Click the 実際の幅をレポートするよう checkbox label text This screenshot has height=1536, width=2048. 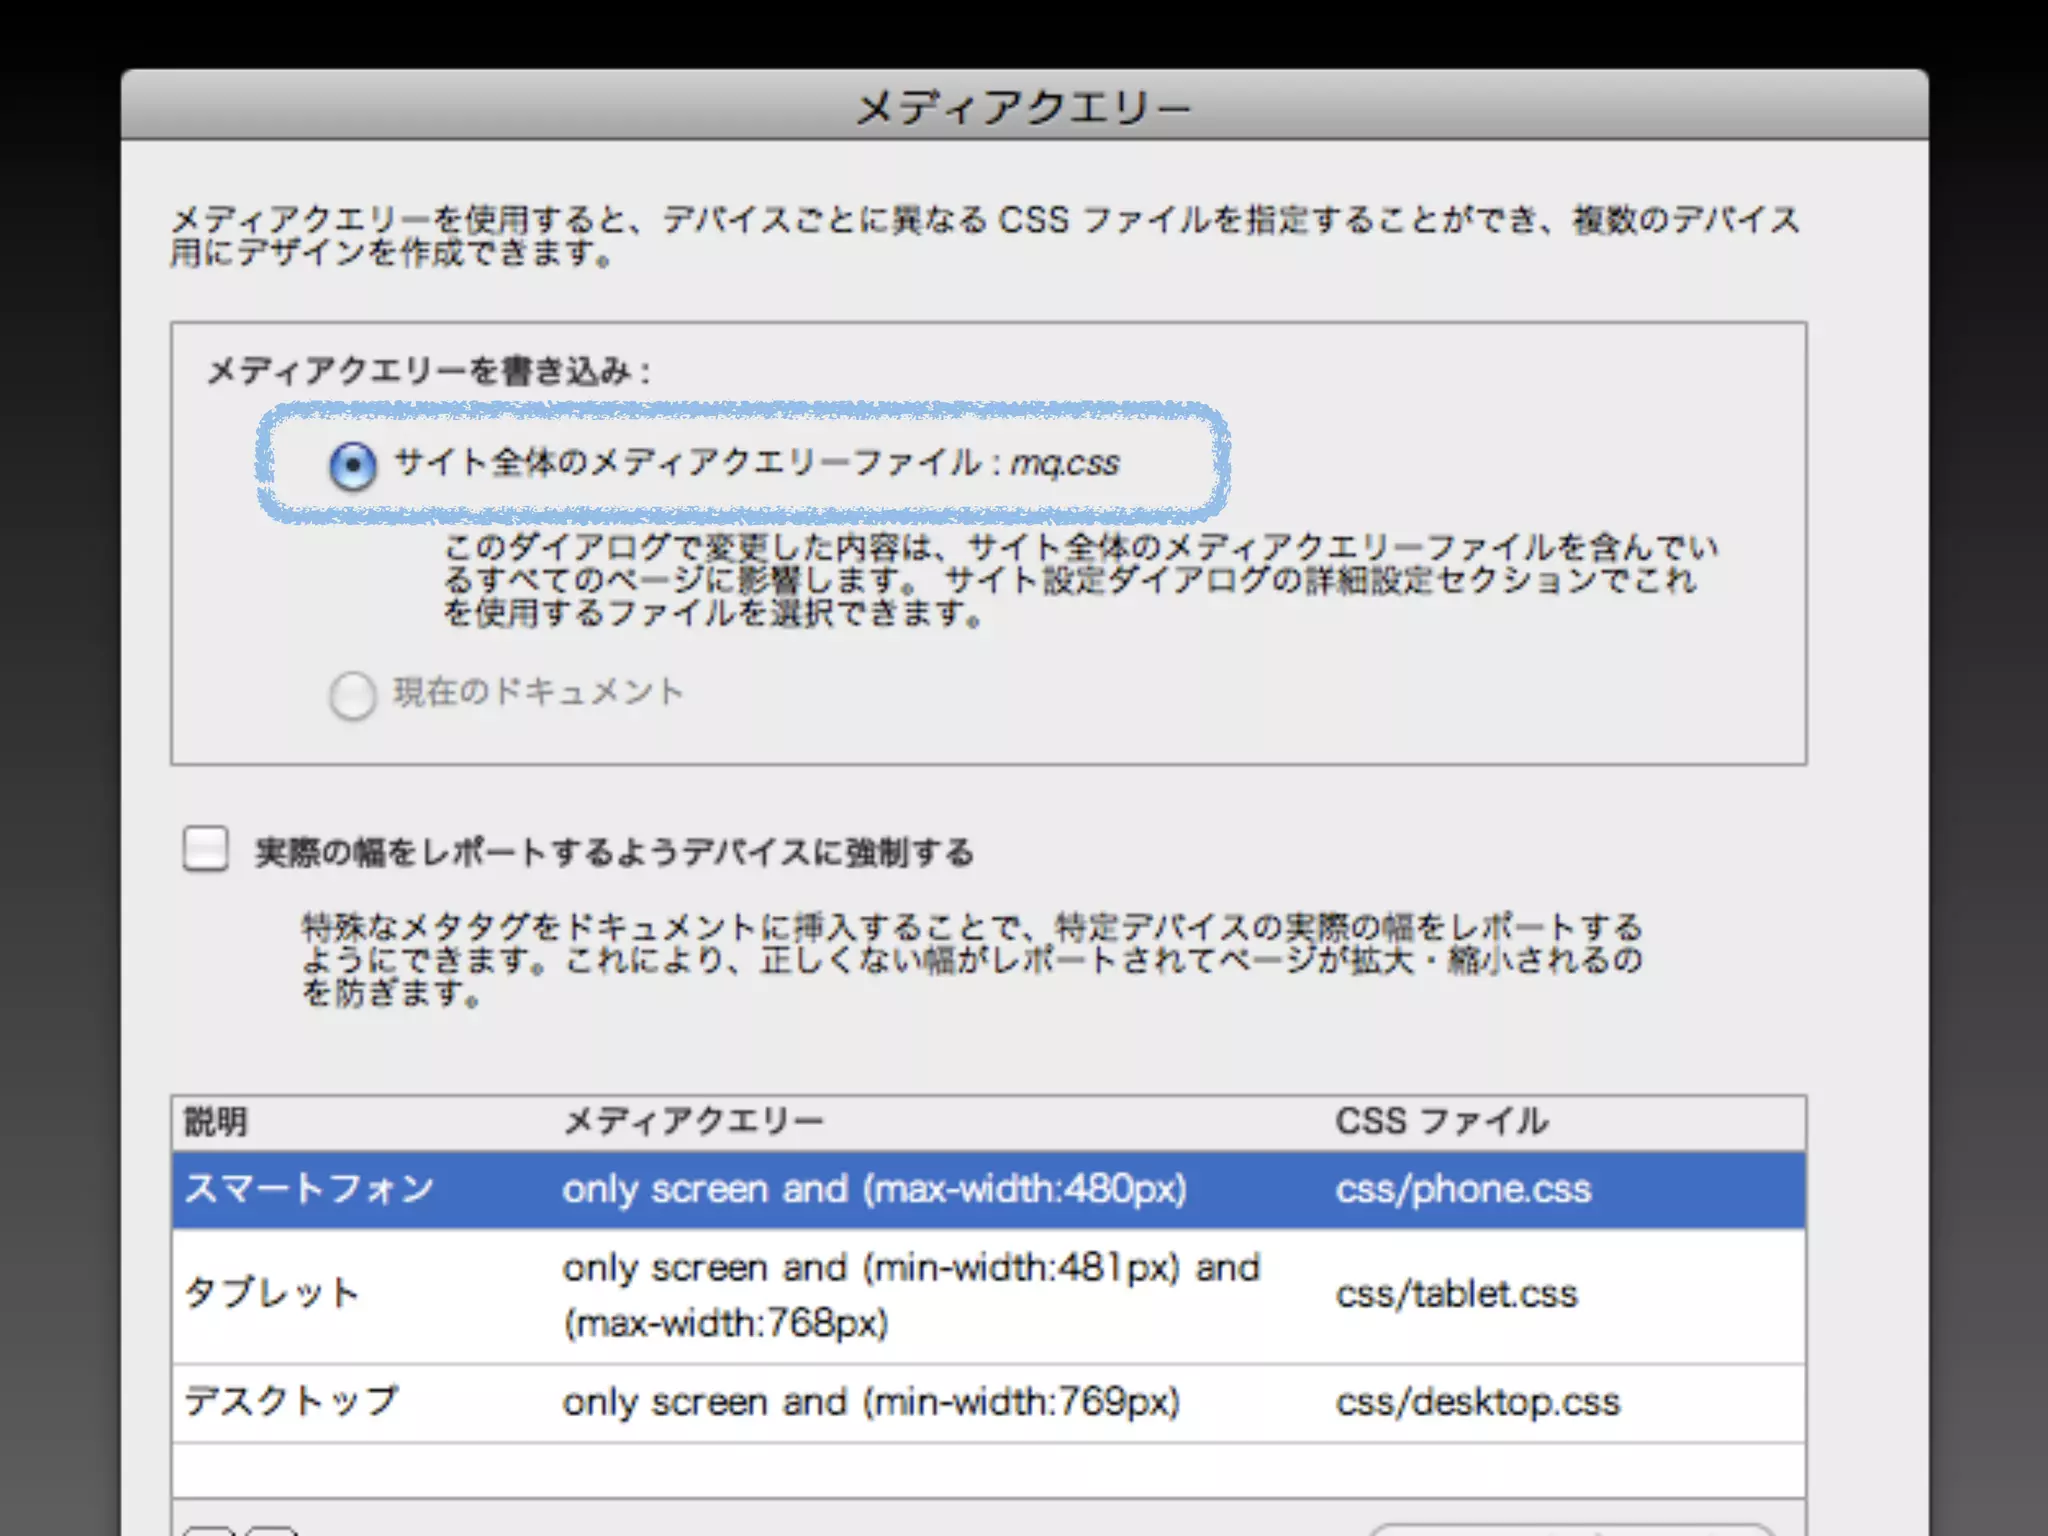[x=614, y=852]
